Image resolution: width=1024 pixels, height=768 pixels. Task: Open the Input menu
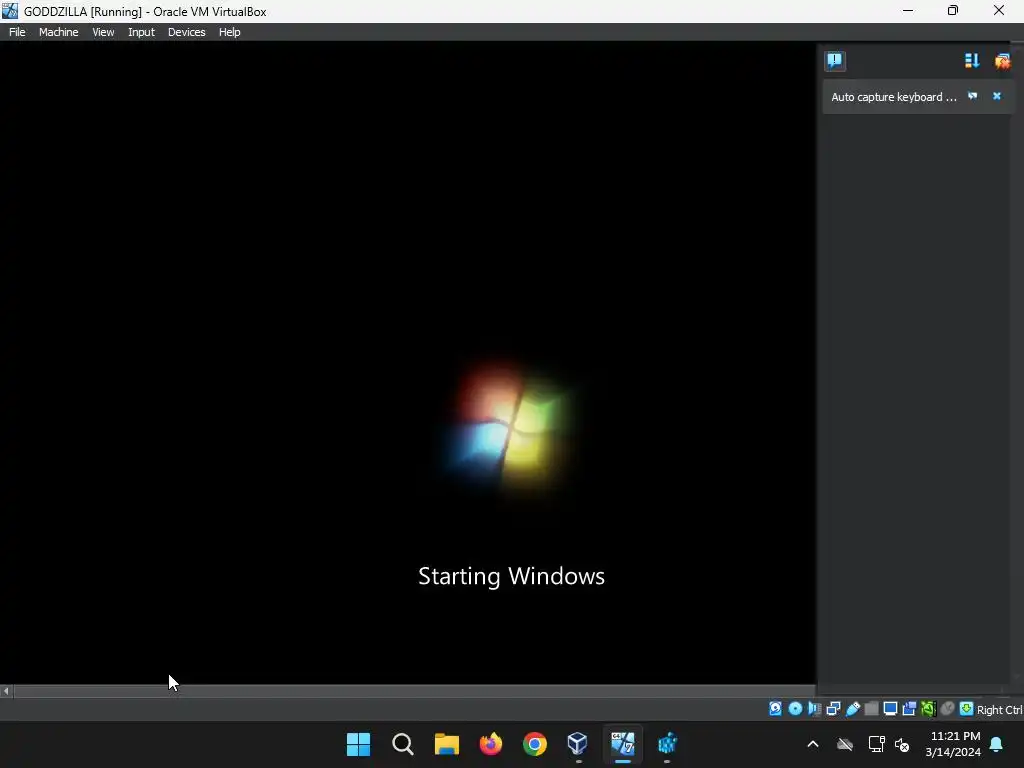click(141, 32)
